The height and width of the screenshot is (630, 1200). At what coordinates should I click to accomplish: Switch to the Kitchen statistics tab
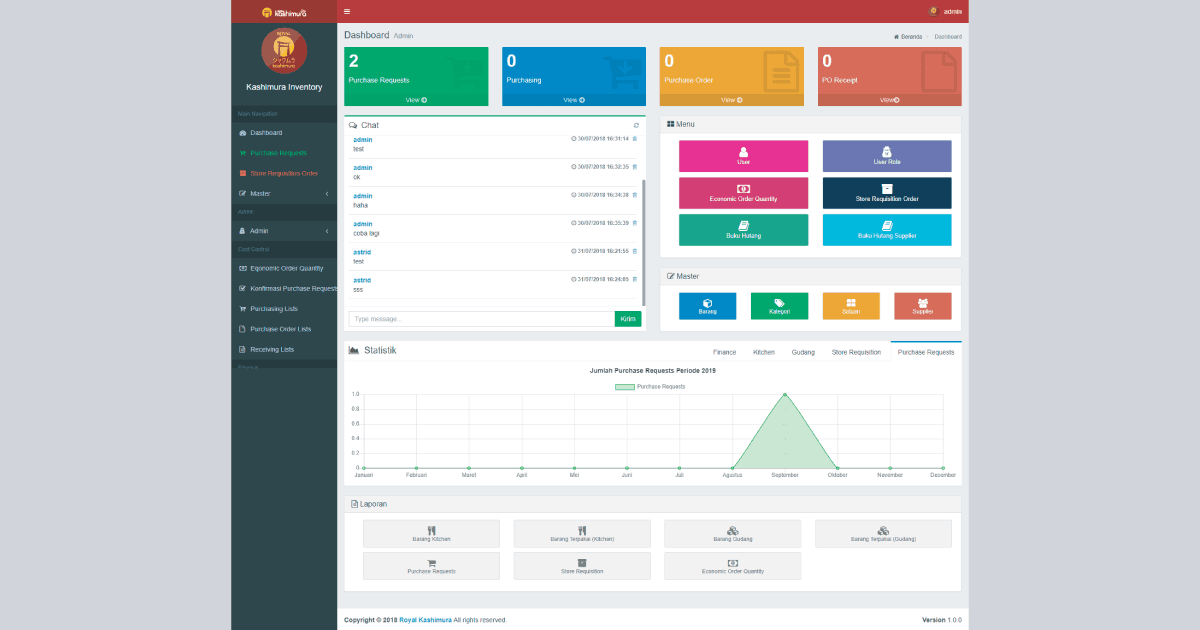[764, 352]
